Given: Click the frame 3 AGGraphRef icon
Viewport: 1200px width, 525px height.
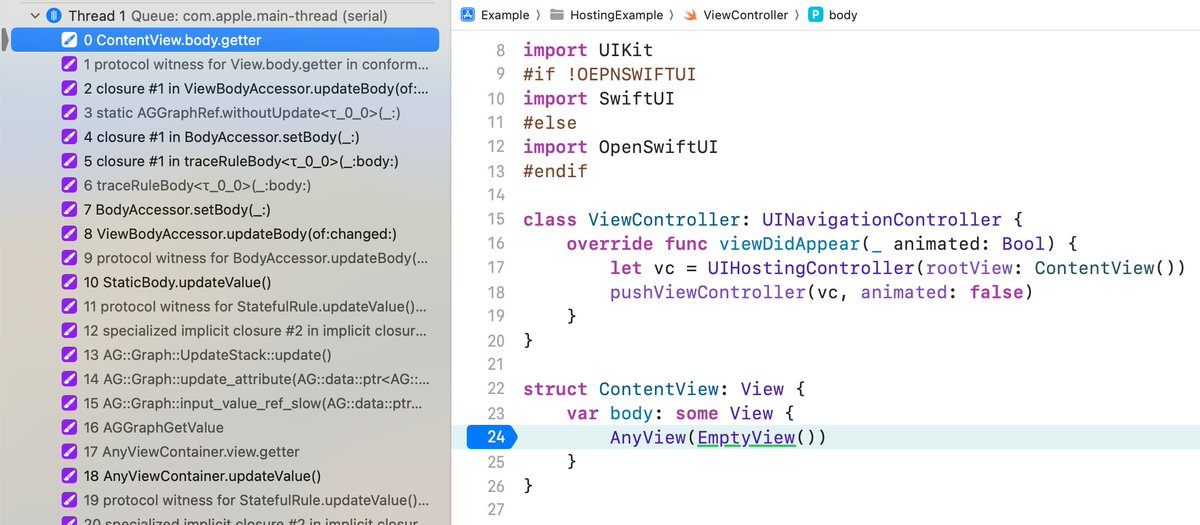Looking at the screenshot, I should click(x=70, y=113).
